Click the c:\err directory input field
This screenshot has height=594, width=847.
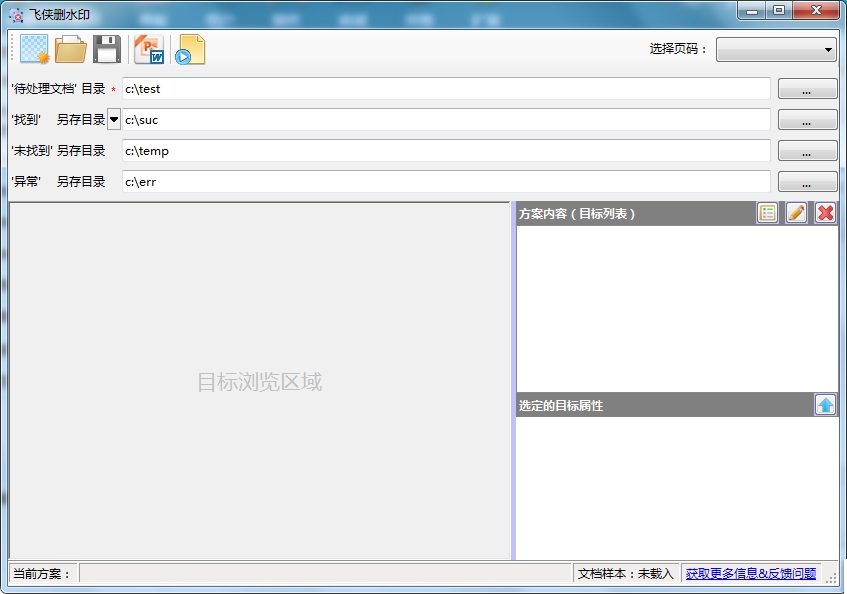[x=446, y=182]
